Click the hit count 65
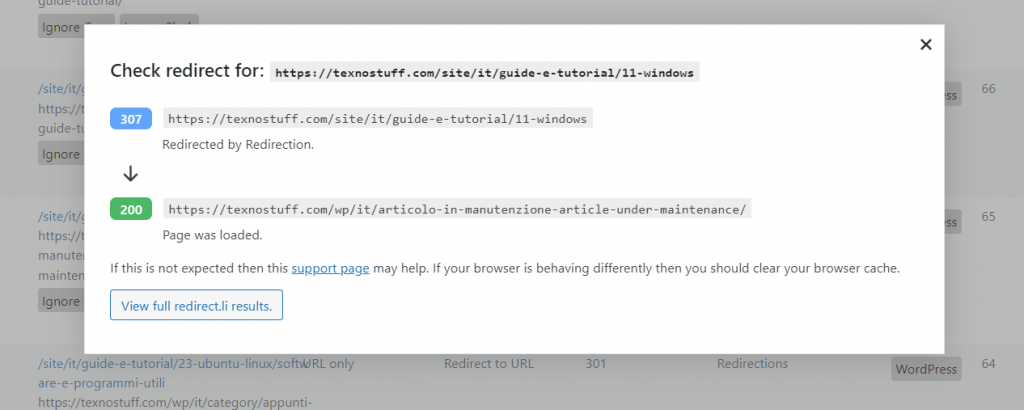 point(988,217)
